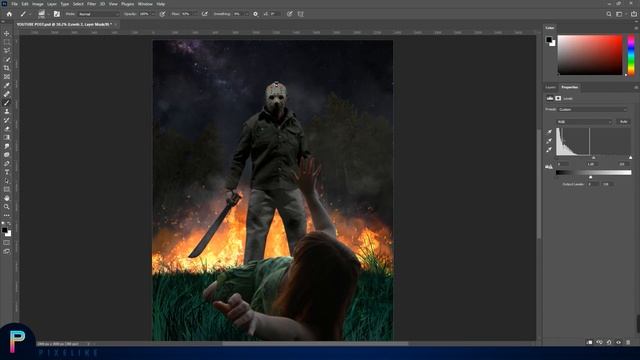Click the Auto levels button
The width and height of the screenshot is (640, 360).
[x=623, y=122]
